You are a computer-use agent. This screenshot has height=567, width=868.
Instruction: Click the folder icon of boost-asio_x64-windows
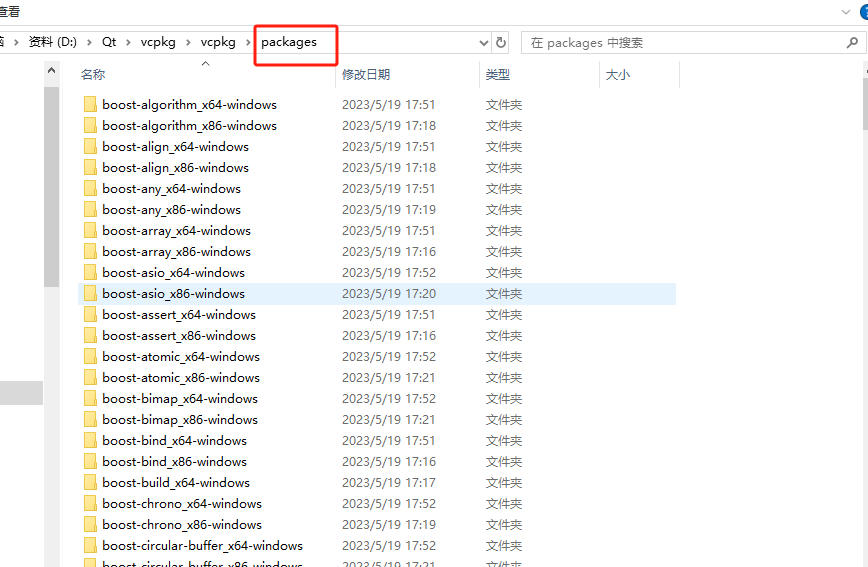pyautogui.click(x=90, y=273)
